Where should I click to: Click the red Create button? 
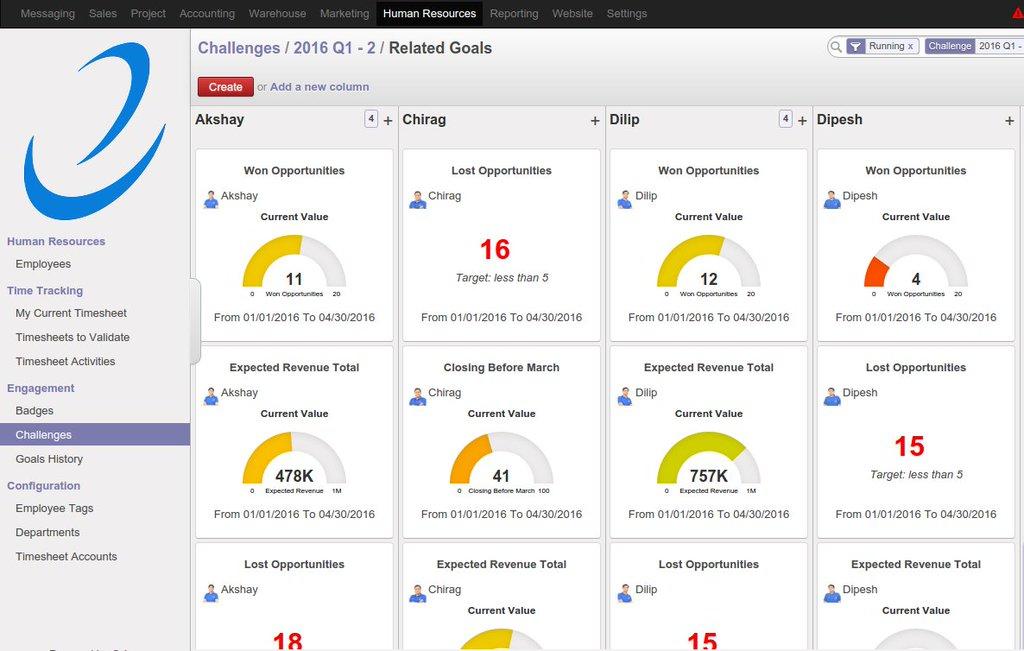click(225, 87)
